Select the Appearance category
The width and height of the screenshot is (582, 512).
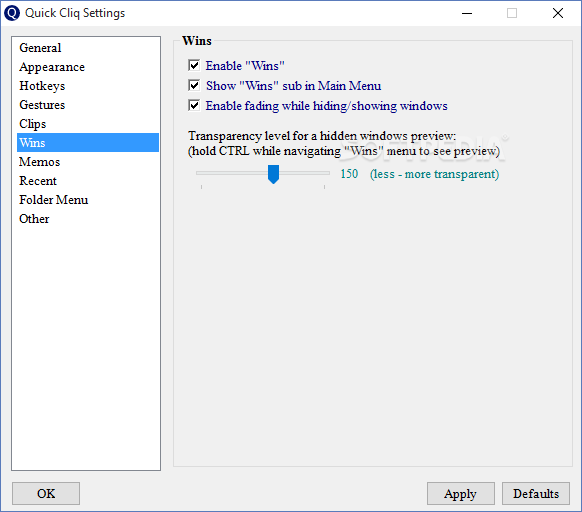tap(88, 67)
